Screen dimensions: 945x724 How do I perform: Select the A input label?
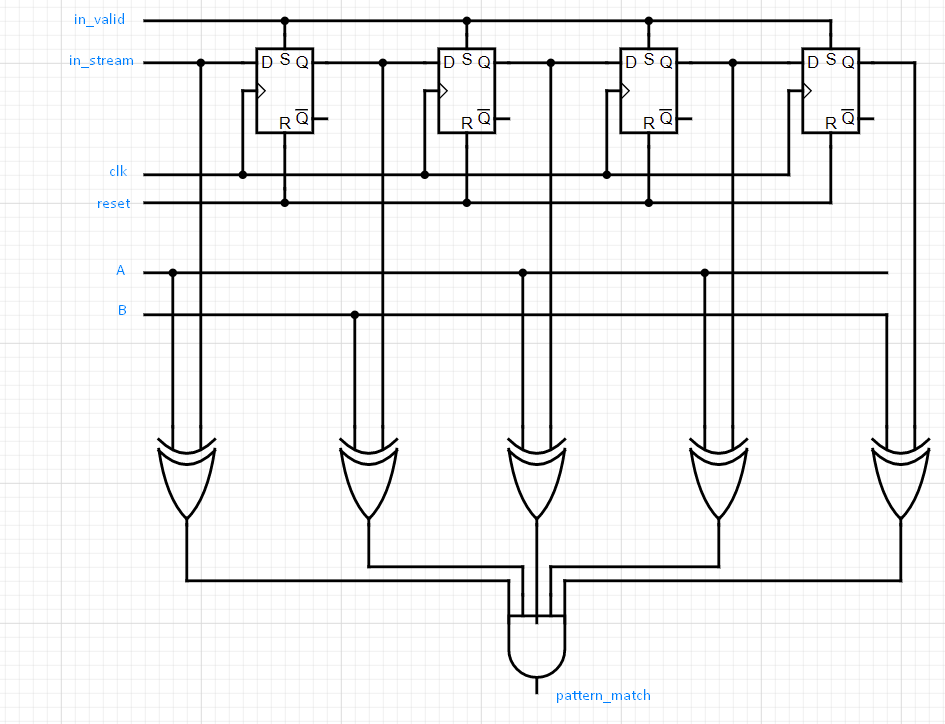coord(120,270)
